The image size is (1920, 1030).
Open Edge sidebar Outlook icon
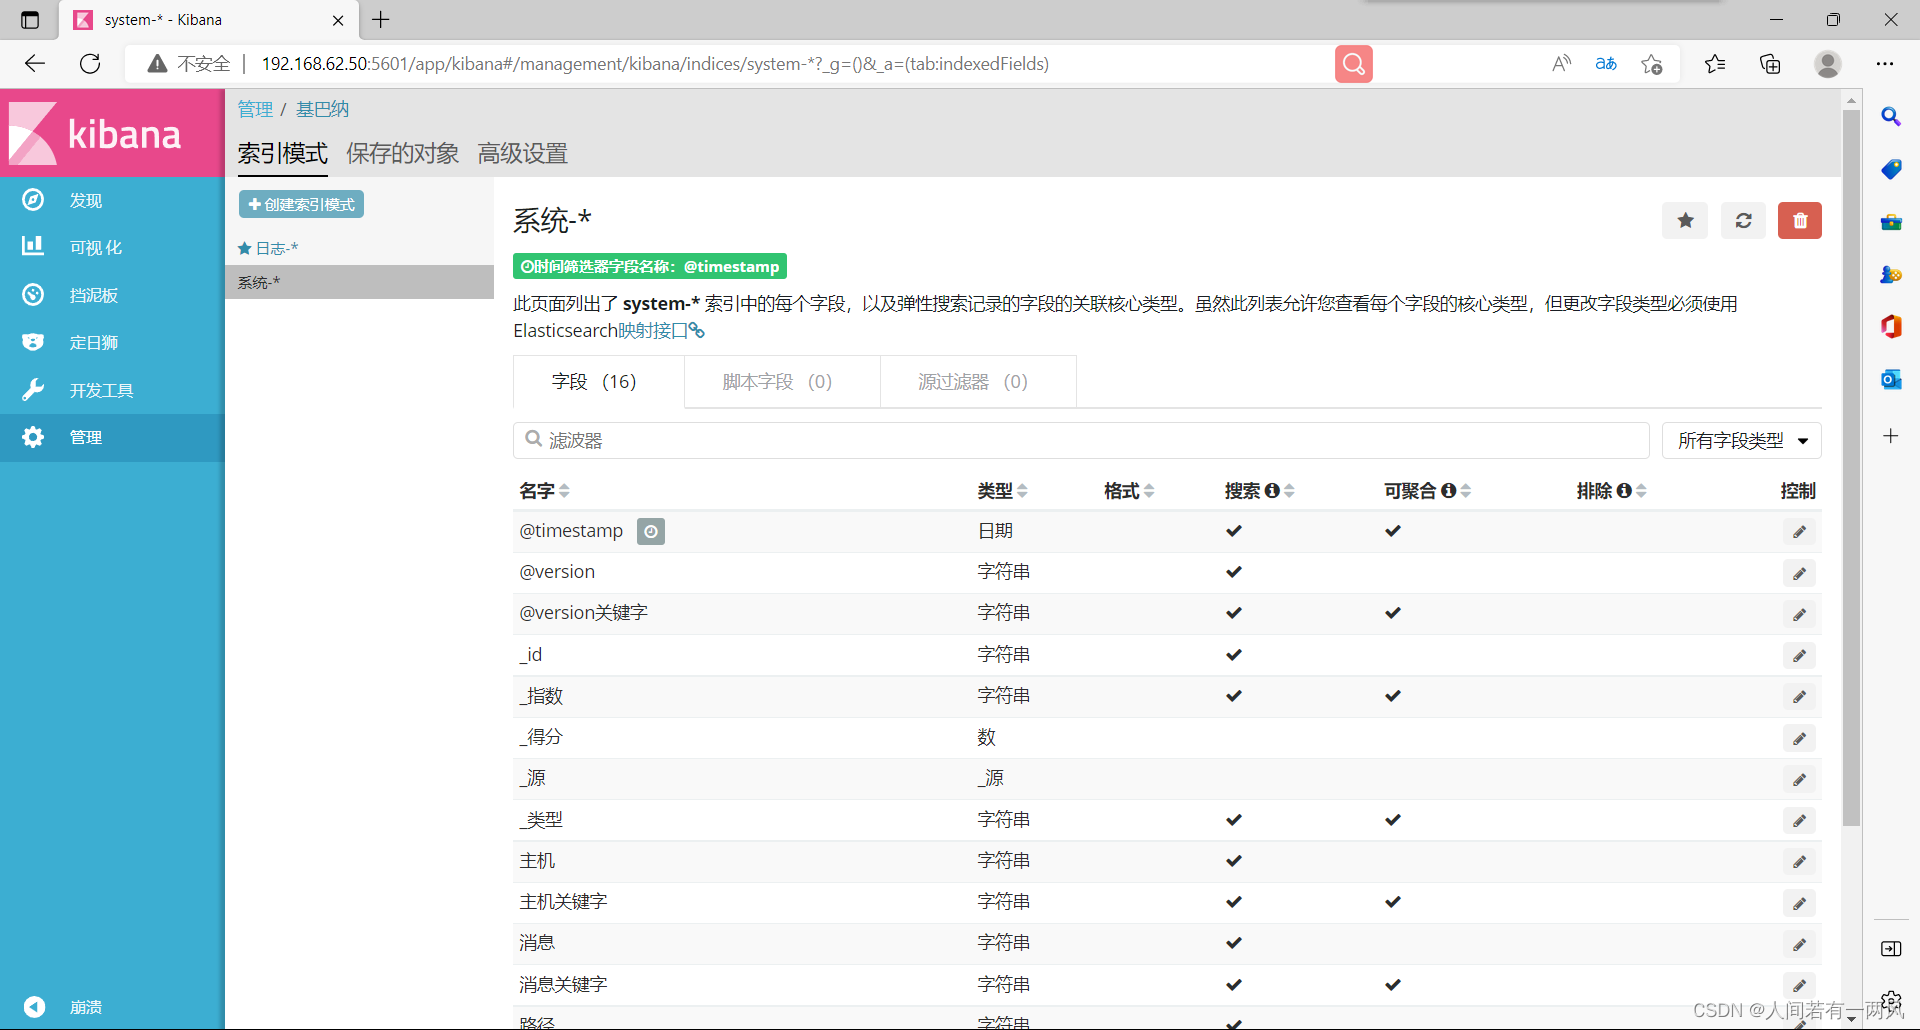[x=1890, y=379]
